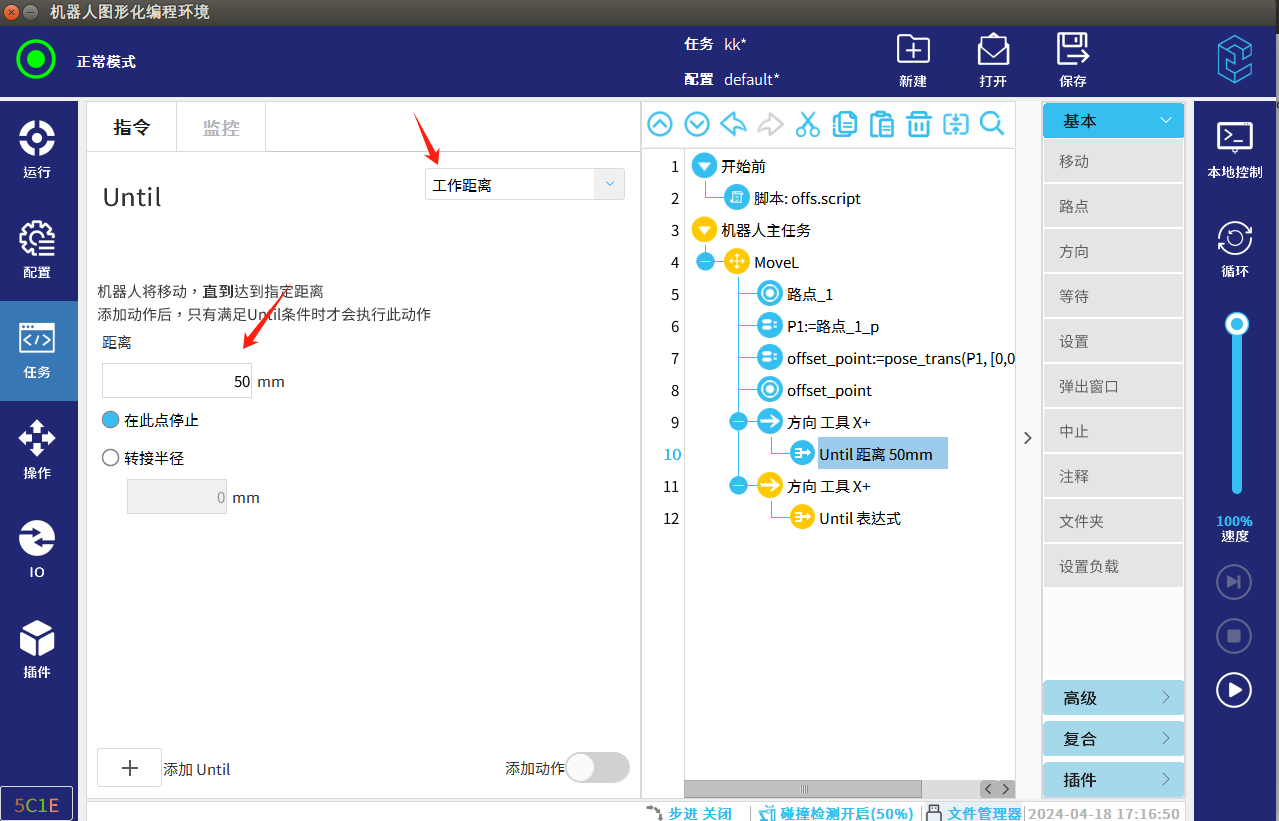Collapse the MoveL tree node
Viewport: 1279px width, 821px height.
[x=705, y=262]
